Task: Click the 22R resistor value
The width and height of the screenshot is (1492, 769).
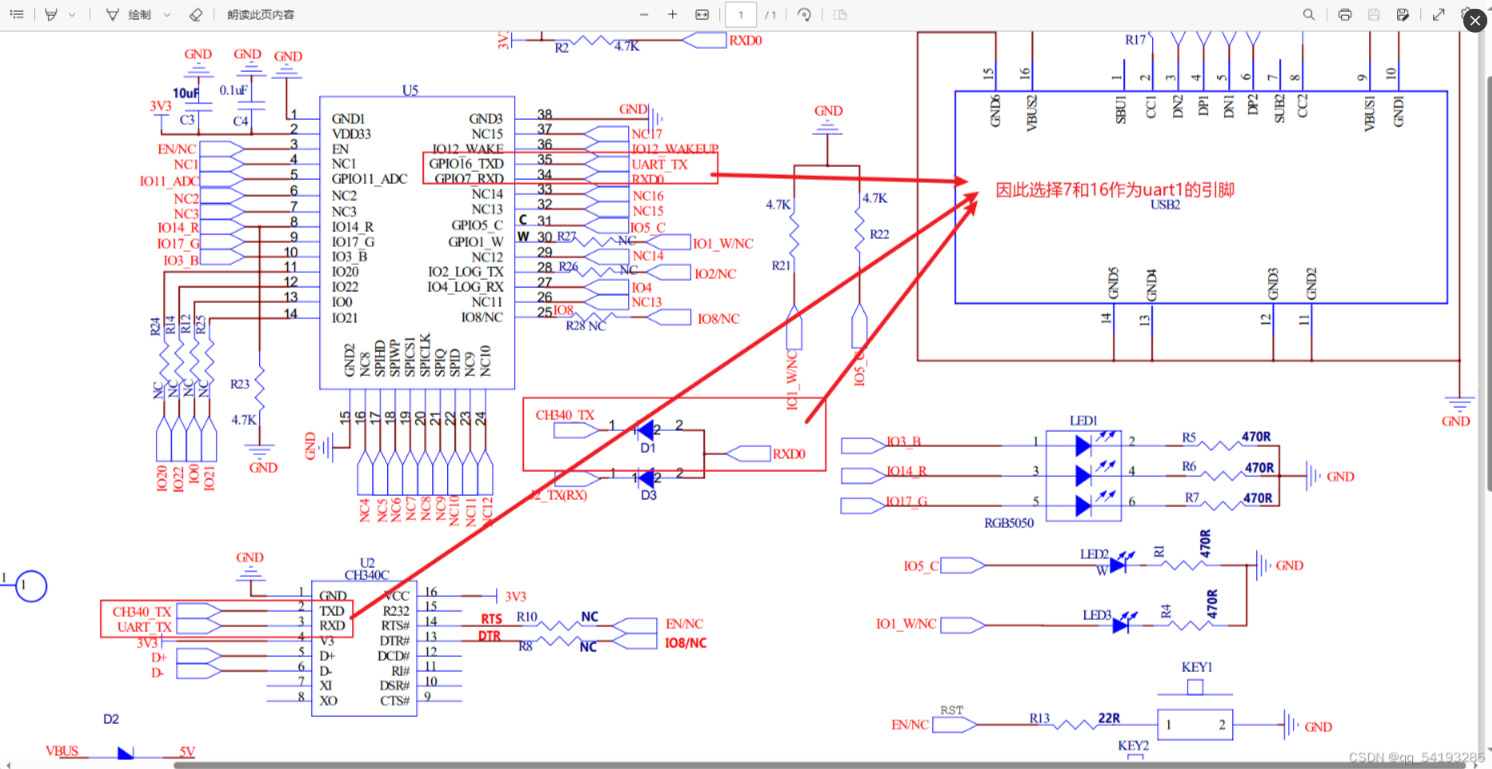Action: [x=1107, y=718]
